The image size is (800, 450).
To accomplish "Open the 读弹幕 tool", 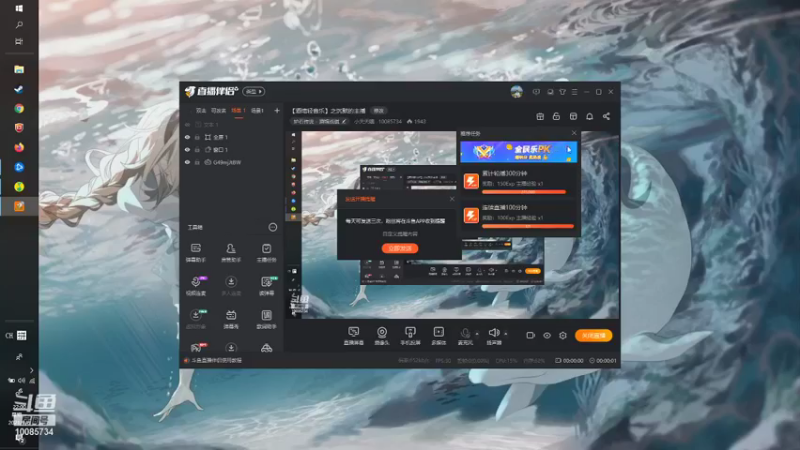I will coord(266,286).
